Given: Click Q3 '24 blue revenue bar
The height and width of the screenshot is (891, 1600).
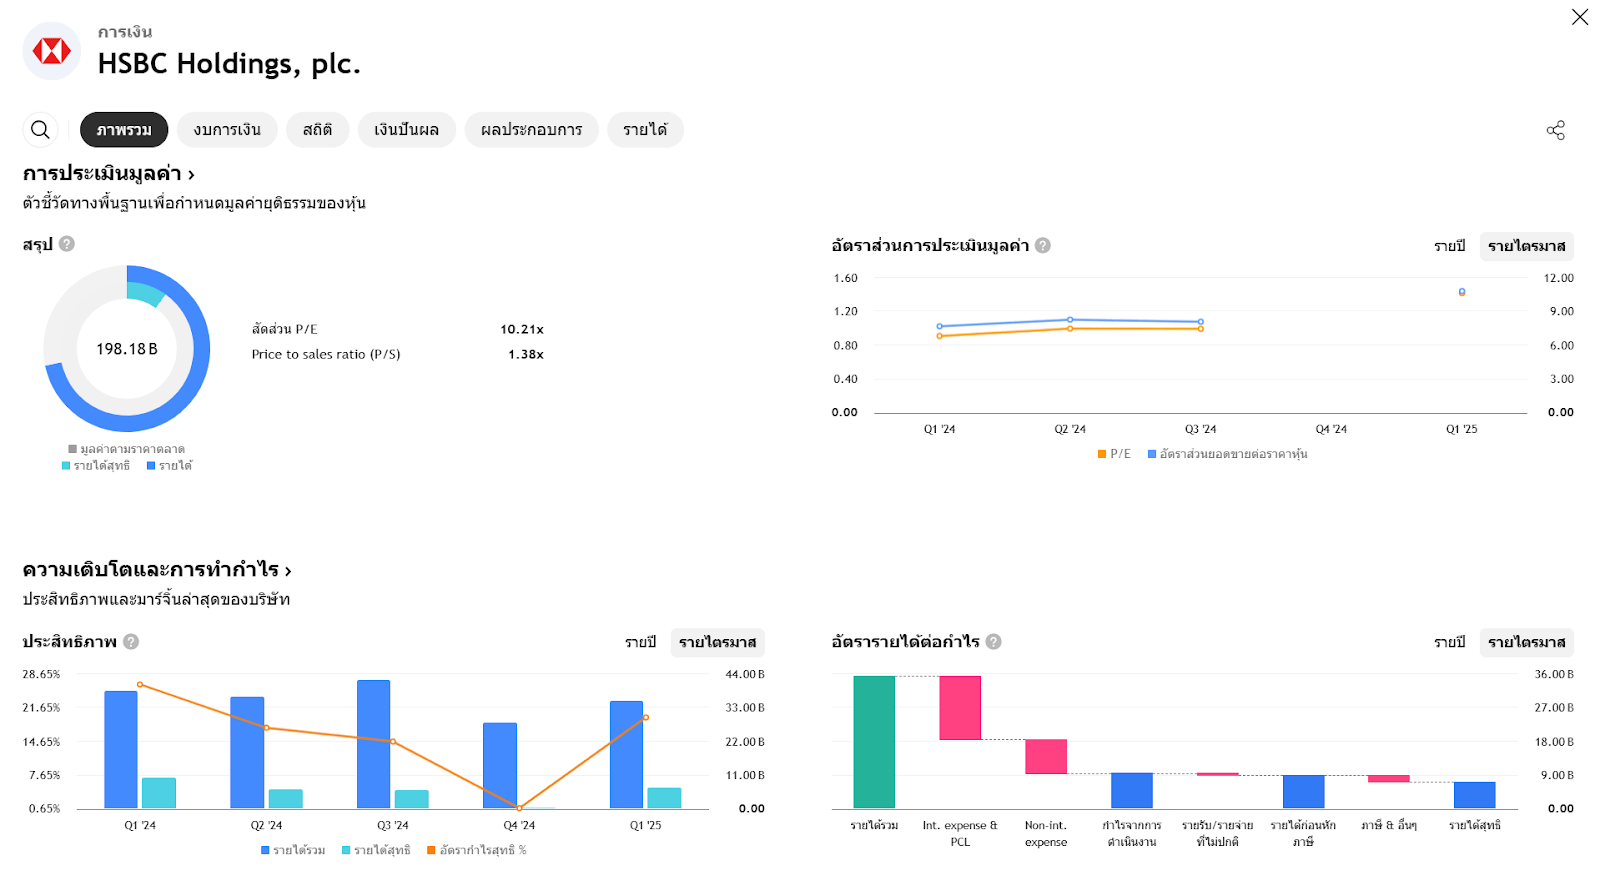Looking at the screenshot, I should click(374, 745).
